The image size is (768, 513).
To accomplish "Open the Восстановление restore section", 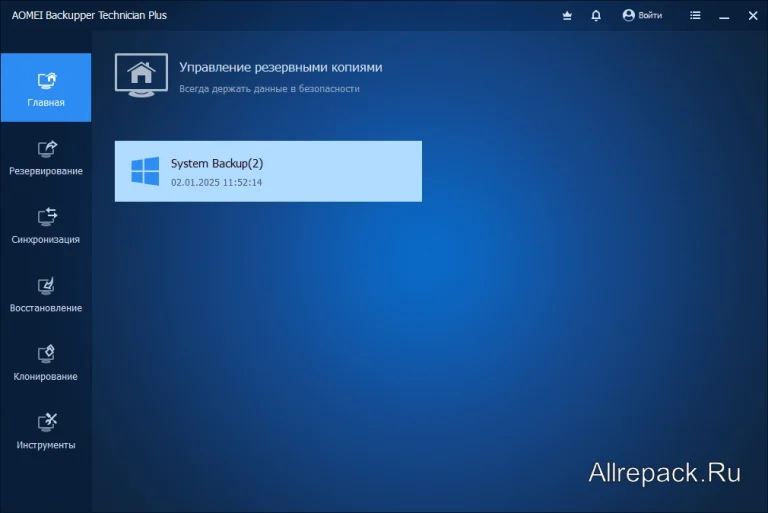I will [x=46, y=295].
